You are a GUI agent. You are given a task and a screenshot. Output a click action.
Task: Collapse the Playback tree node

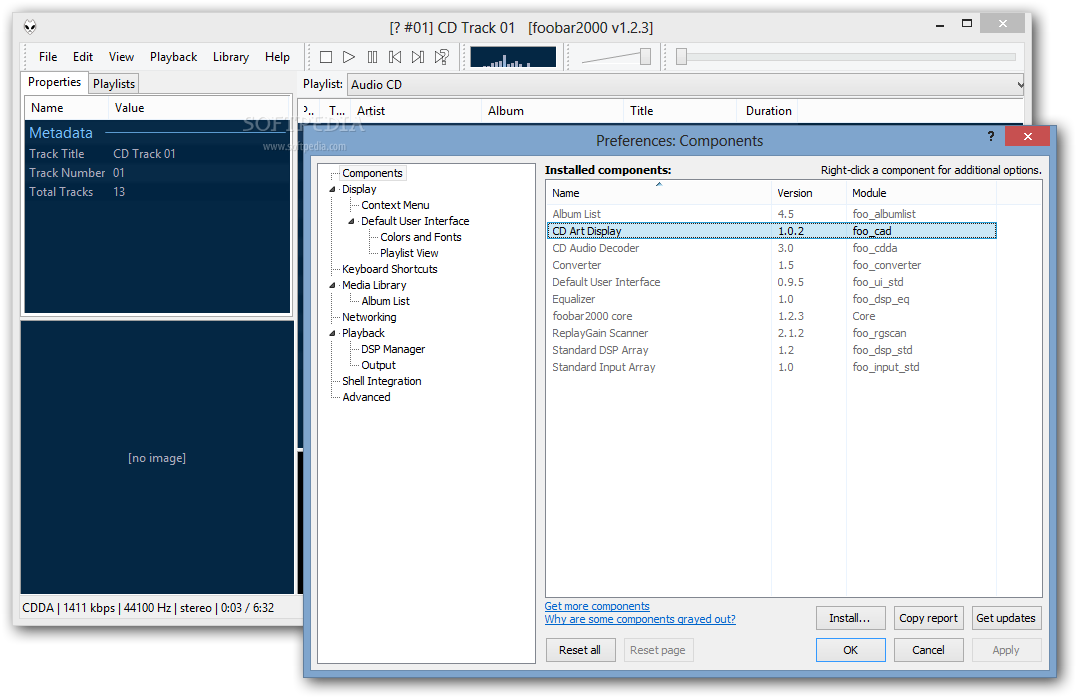(332, 333)
